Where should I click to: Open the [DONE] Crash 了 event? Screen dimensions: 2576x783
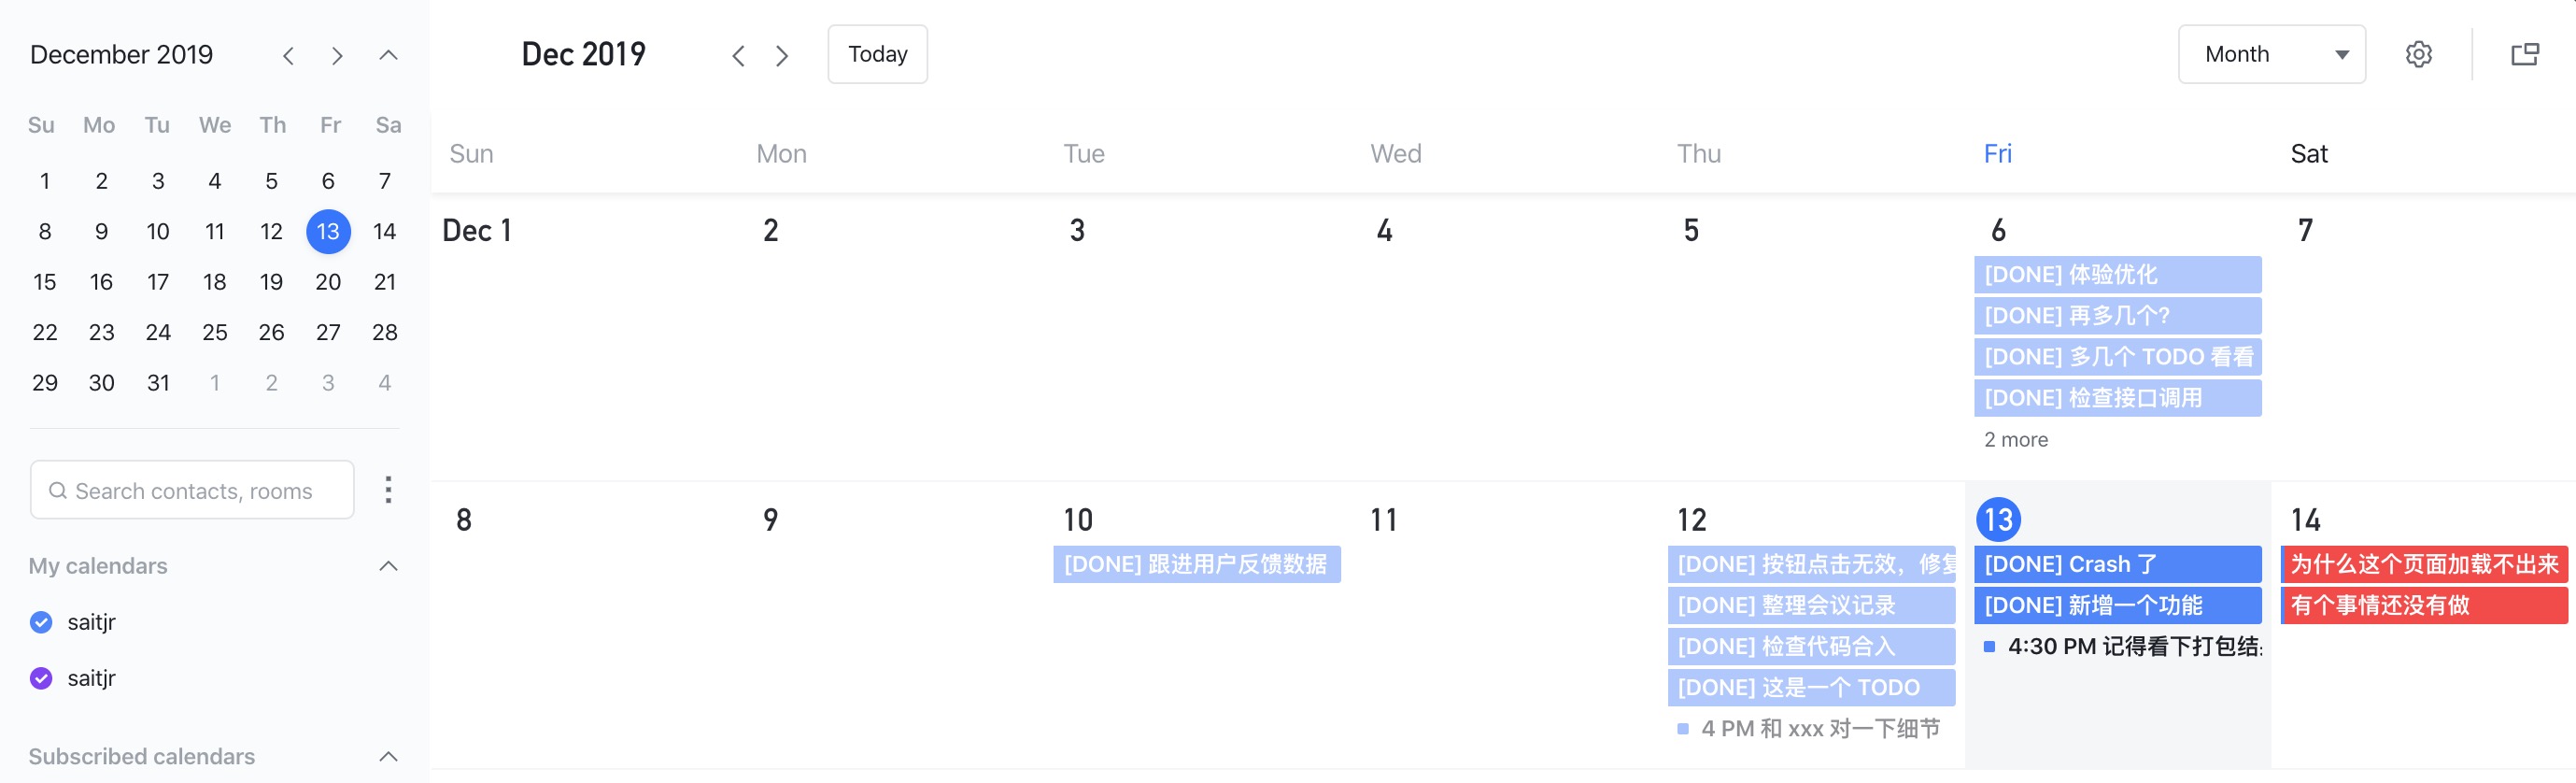tap(2116, 564)
